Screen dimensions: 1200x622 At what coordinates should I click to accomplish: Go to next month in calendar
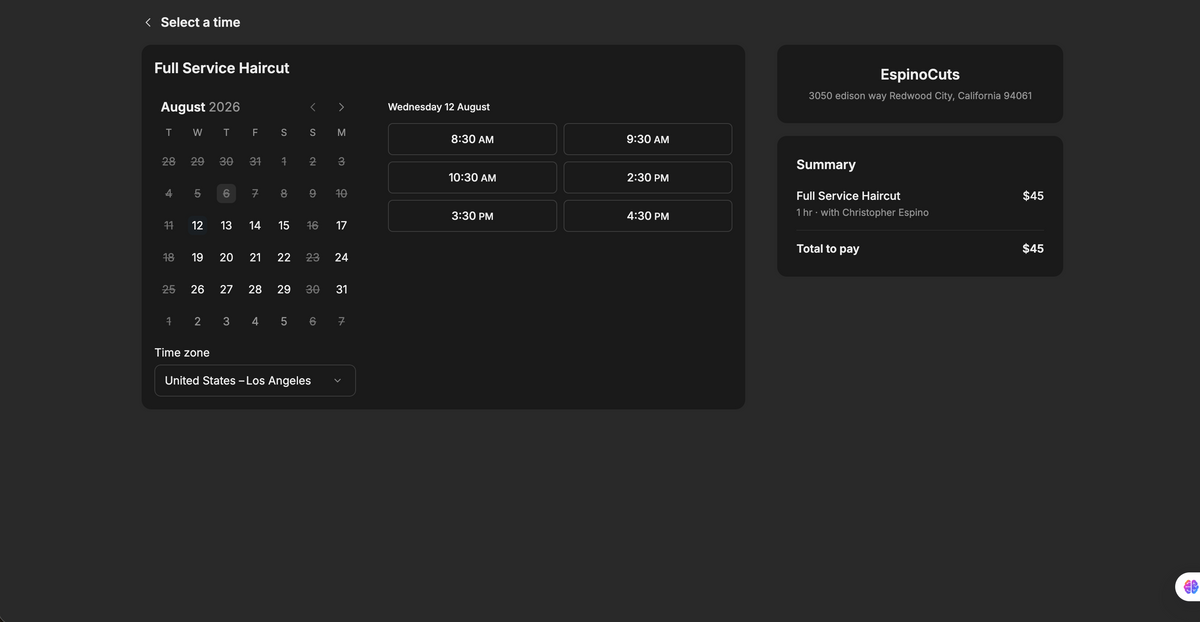341,107
